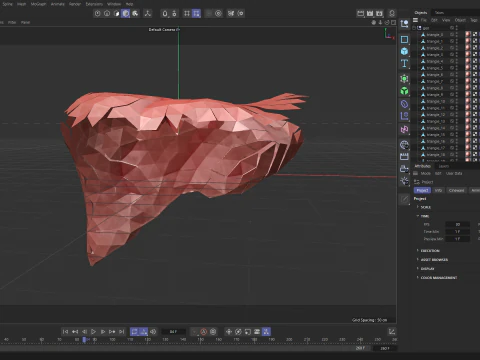This screenshot has width=480, height=360.
Task: Click the Cube primitive icon in the side palette
Action: coord(404,51)
